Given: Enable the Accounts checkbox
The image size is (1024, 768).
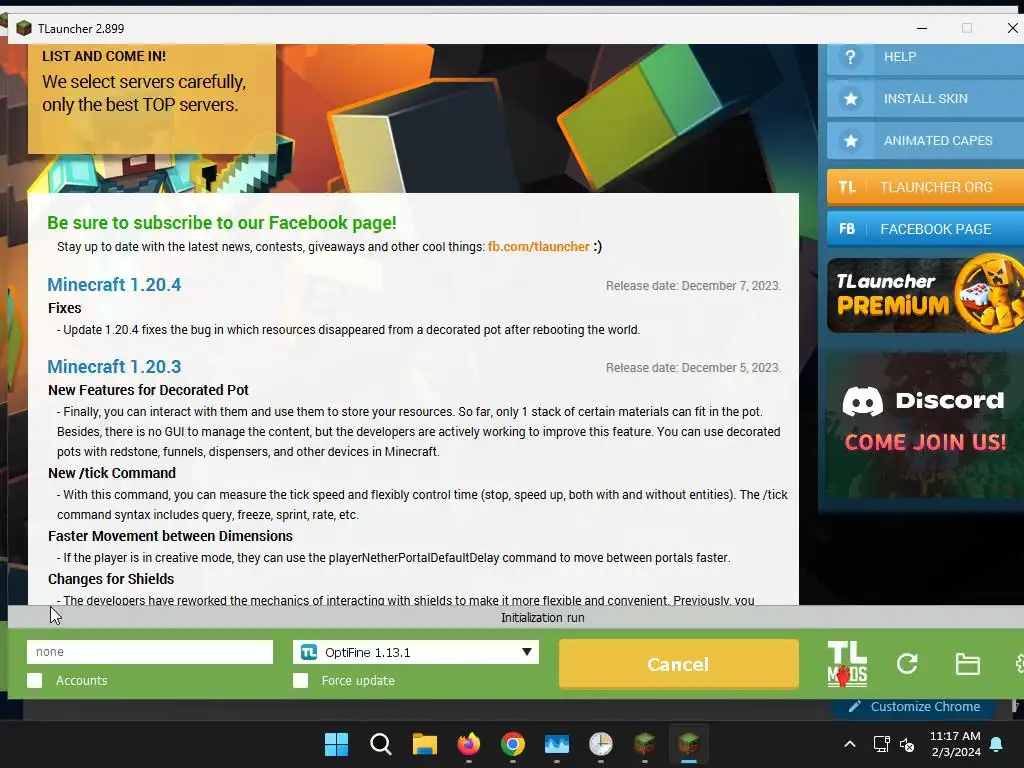Looking at the screenshot, I should tap(35, 680).
